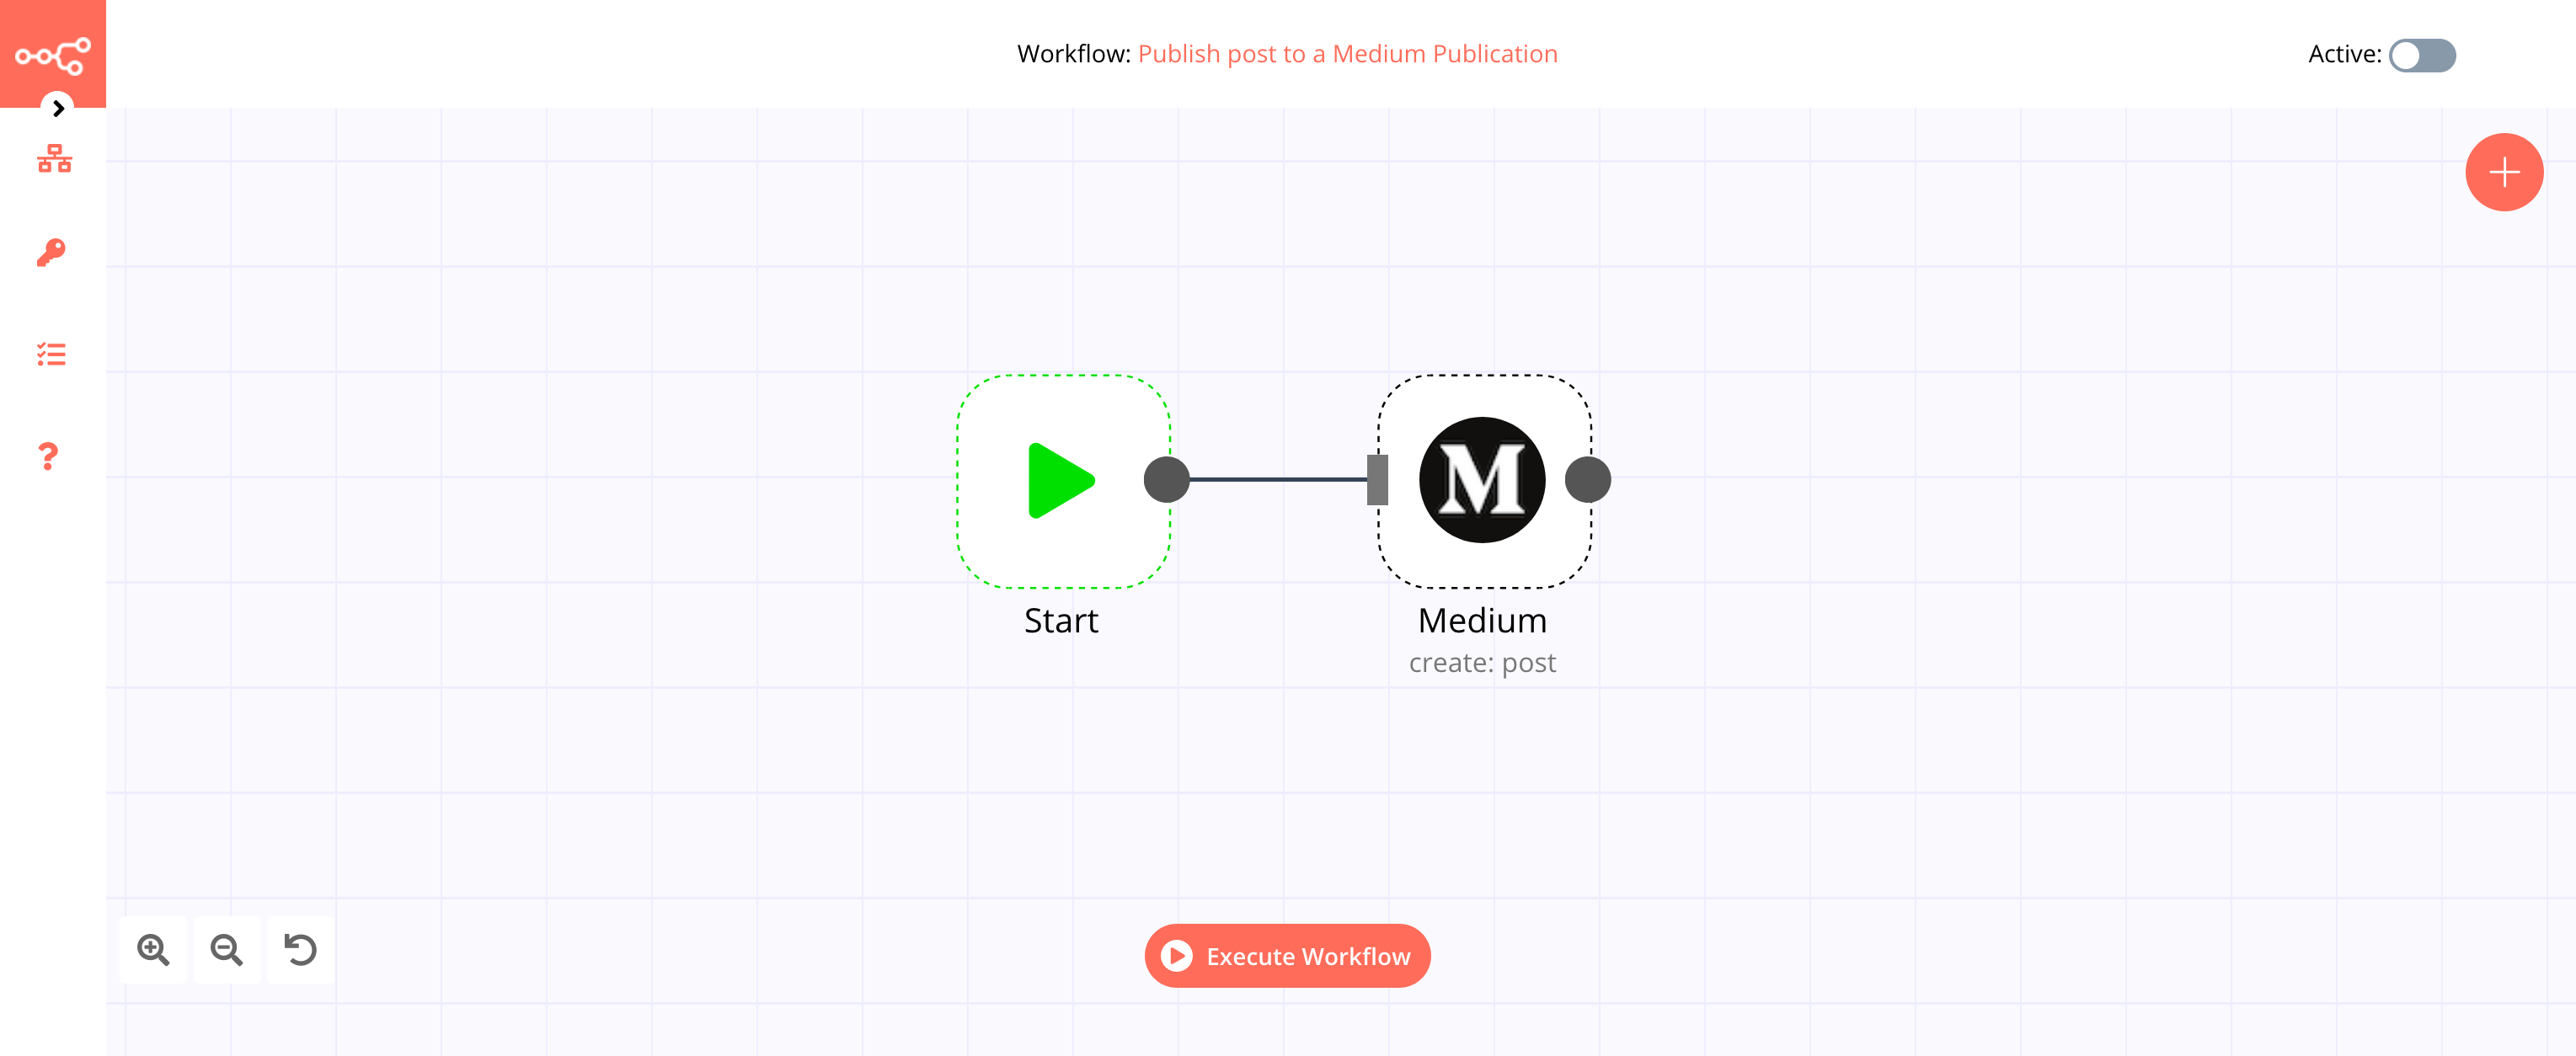Open workflow settings menu
Image resolution: width=2576 pixels, height=1056 pixels.
click(x=56, y=105)
